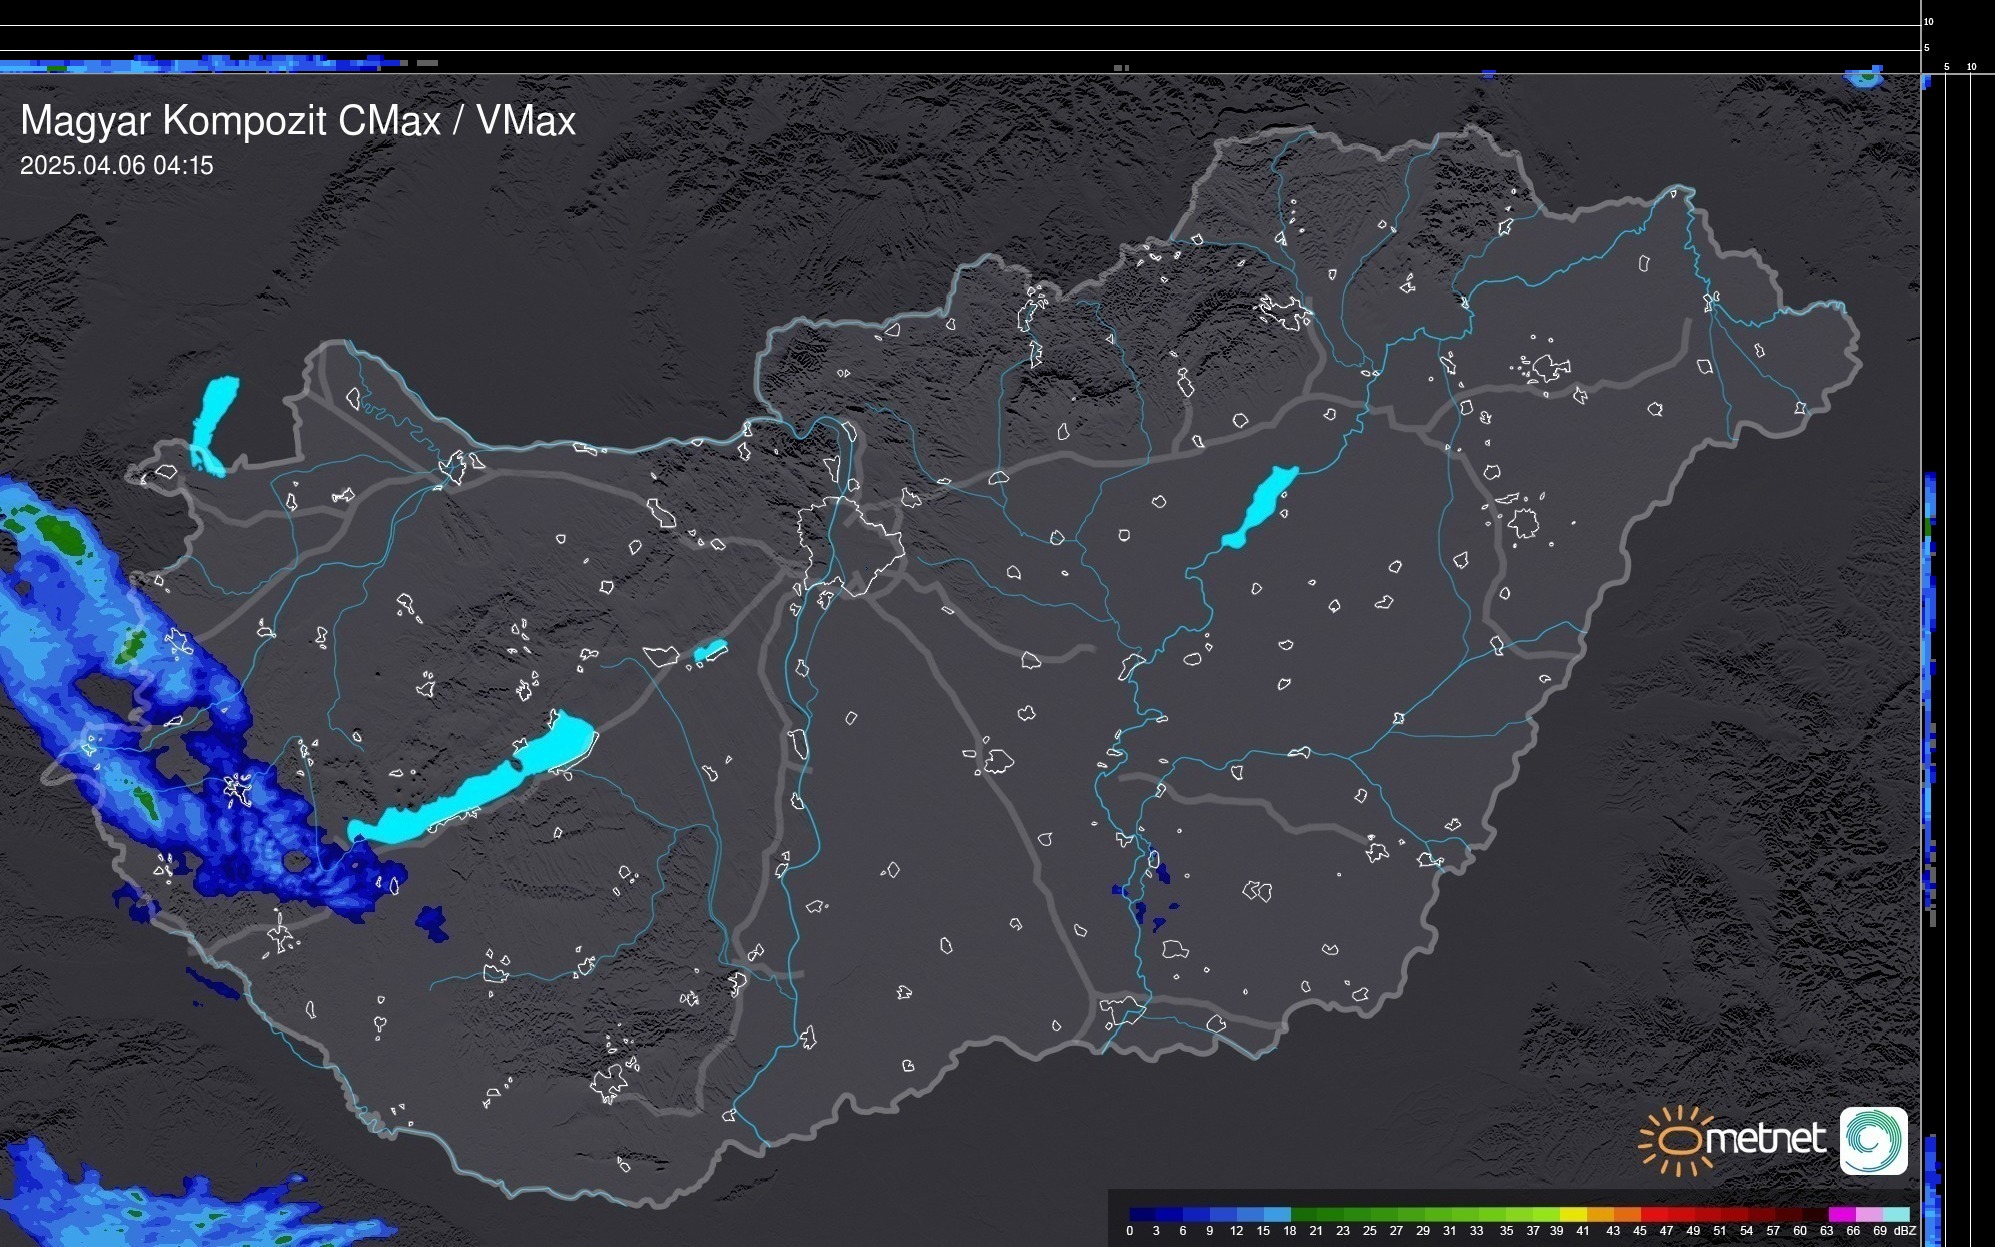This screenshot has width=1995, height=1247.
Task: Click the green spiral app logo
Action: (x=1873, y=1140)
